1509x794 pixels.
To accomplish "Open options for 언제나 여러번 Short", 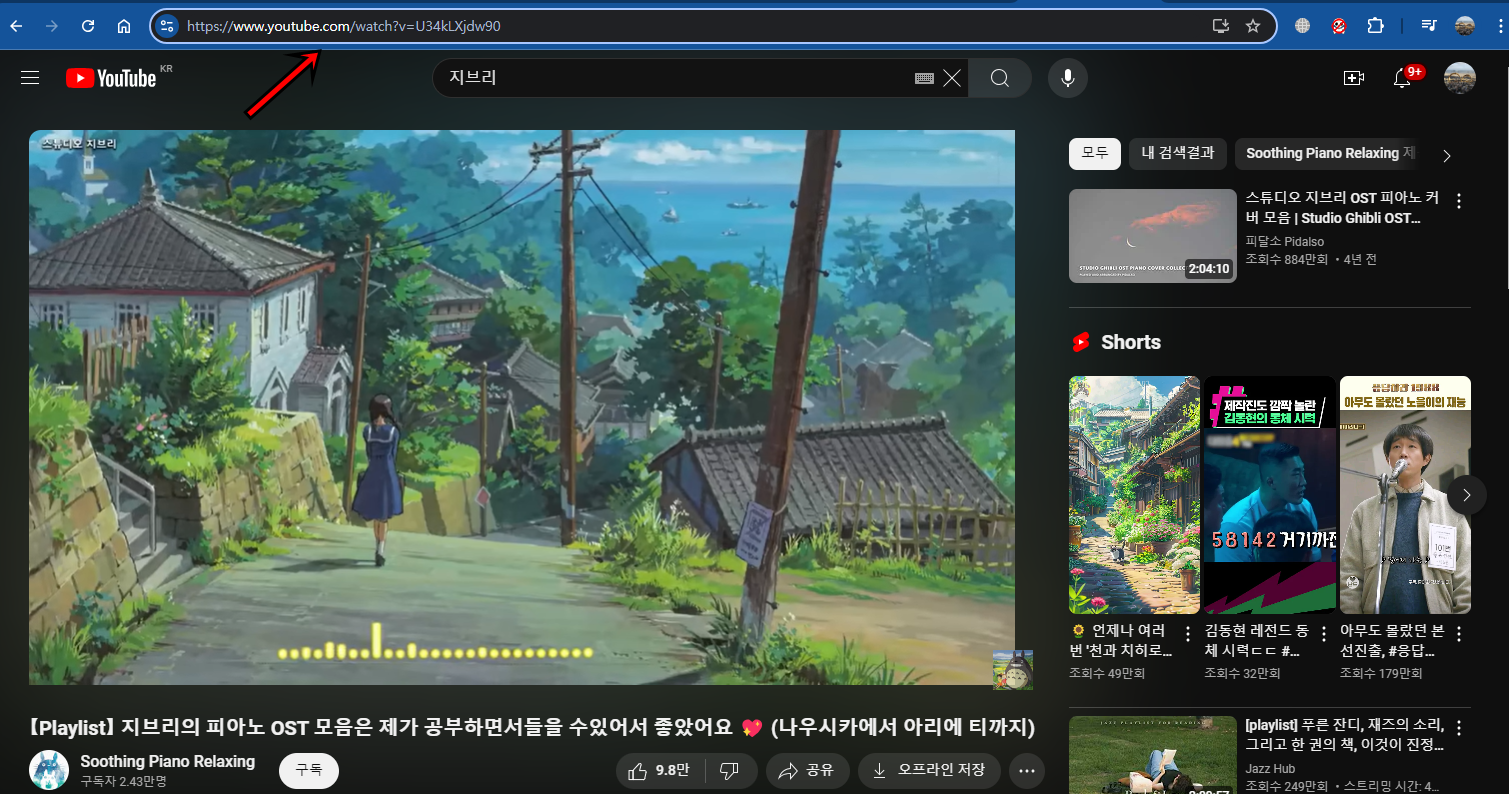I will click(x=1188, y=634).
